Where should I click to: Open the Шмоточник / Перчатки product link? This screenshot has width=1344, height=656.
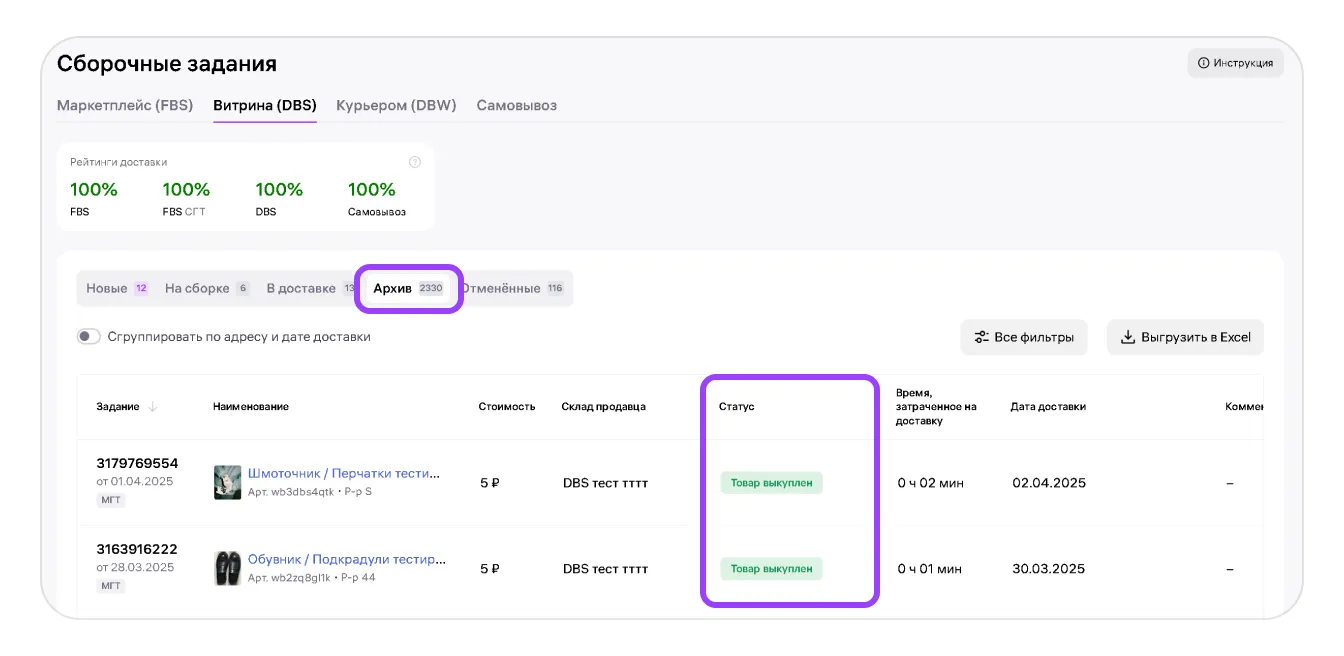[x=343, y=473]
